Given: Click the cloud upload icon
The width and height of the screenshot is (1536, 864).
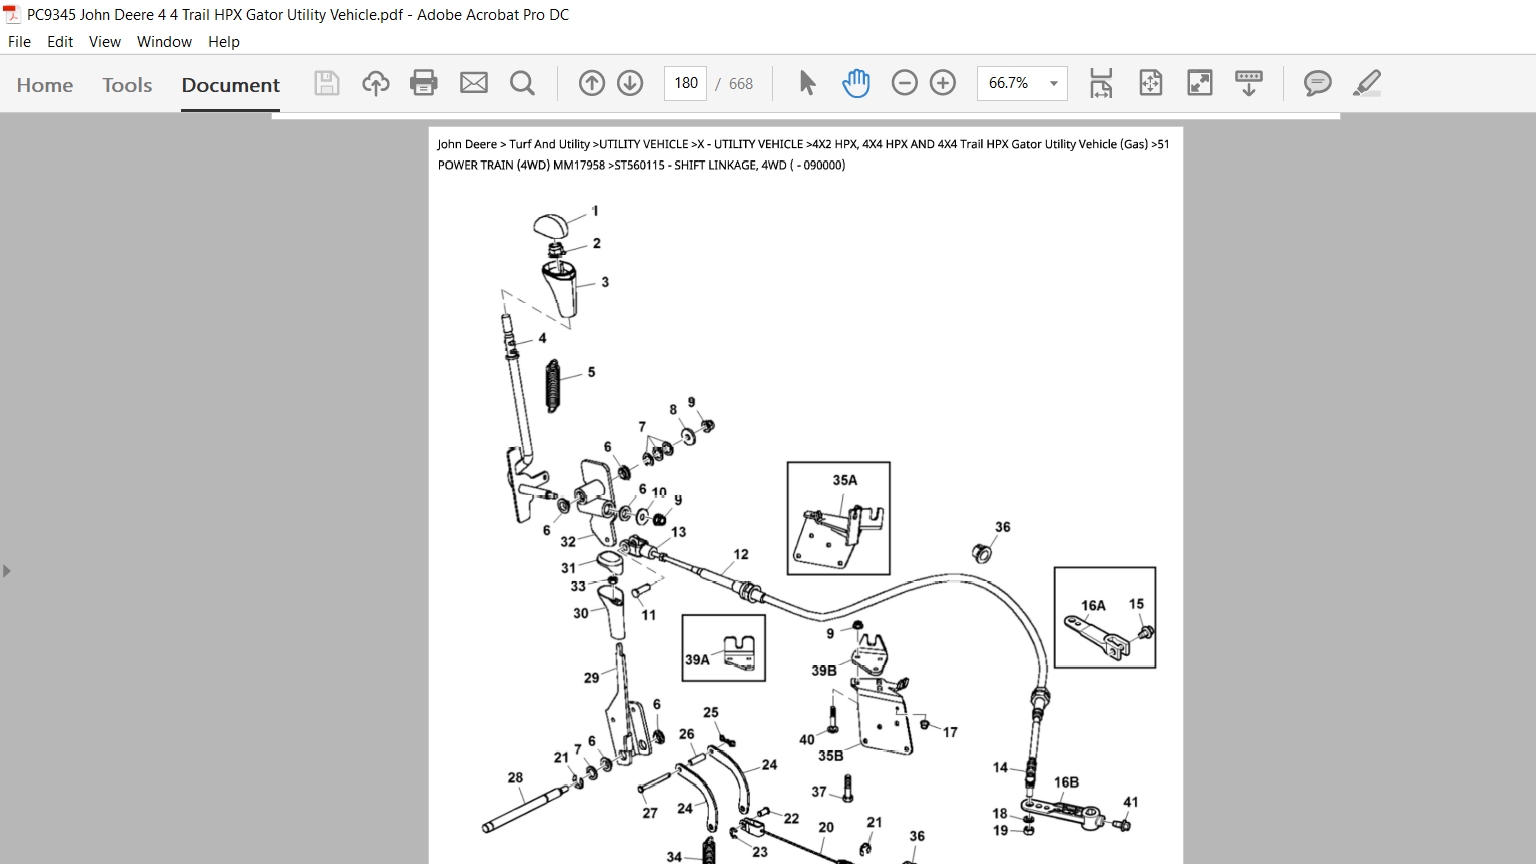Looking at the screenshot, I should [376, 83].
